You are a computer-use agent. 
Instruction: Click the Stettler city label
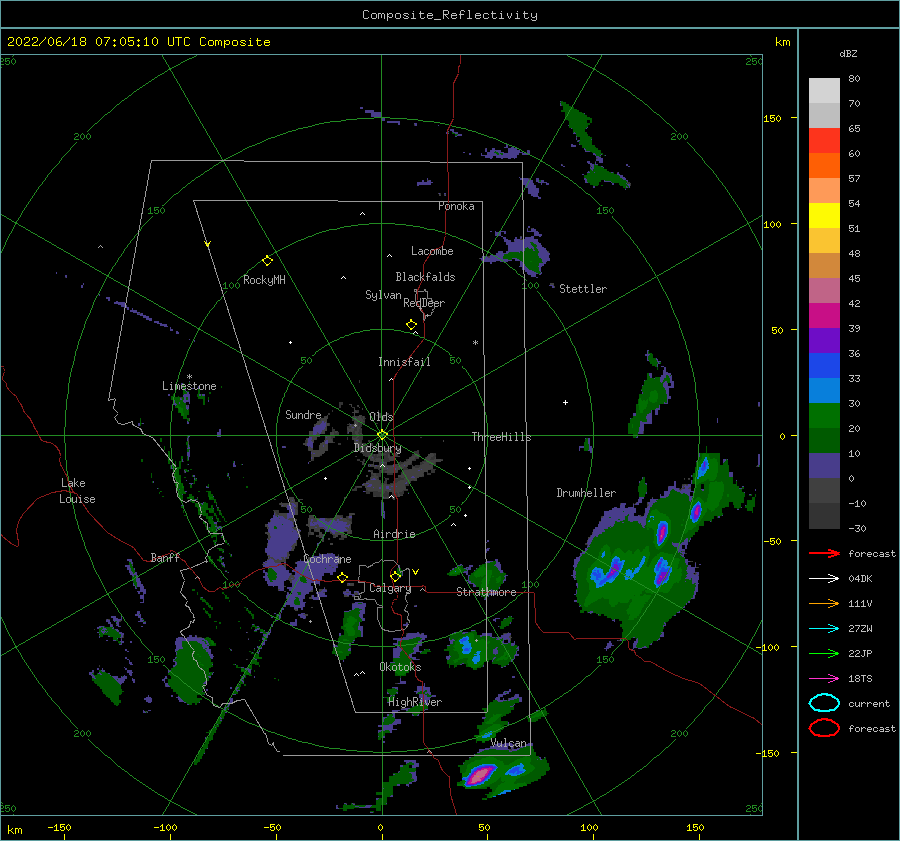pos(583,289)
